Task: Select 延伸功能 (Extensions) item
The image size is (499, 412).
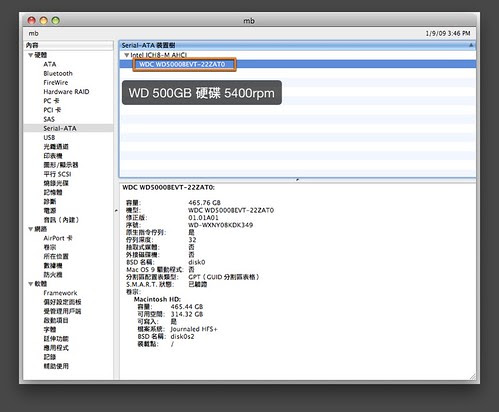Action: click(x=56, y=339)
